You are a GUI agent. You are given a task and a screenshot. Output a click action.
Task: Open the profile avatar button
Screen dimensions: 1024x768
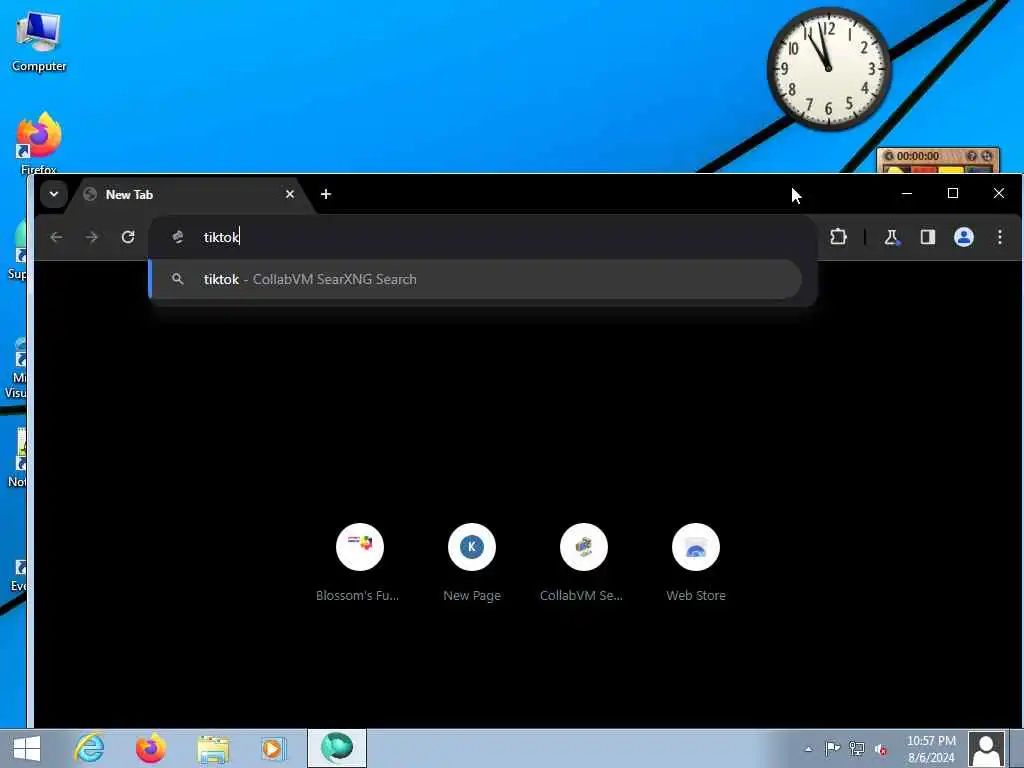964,237
